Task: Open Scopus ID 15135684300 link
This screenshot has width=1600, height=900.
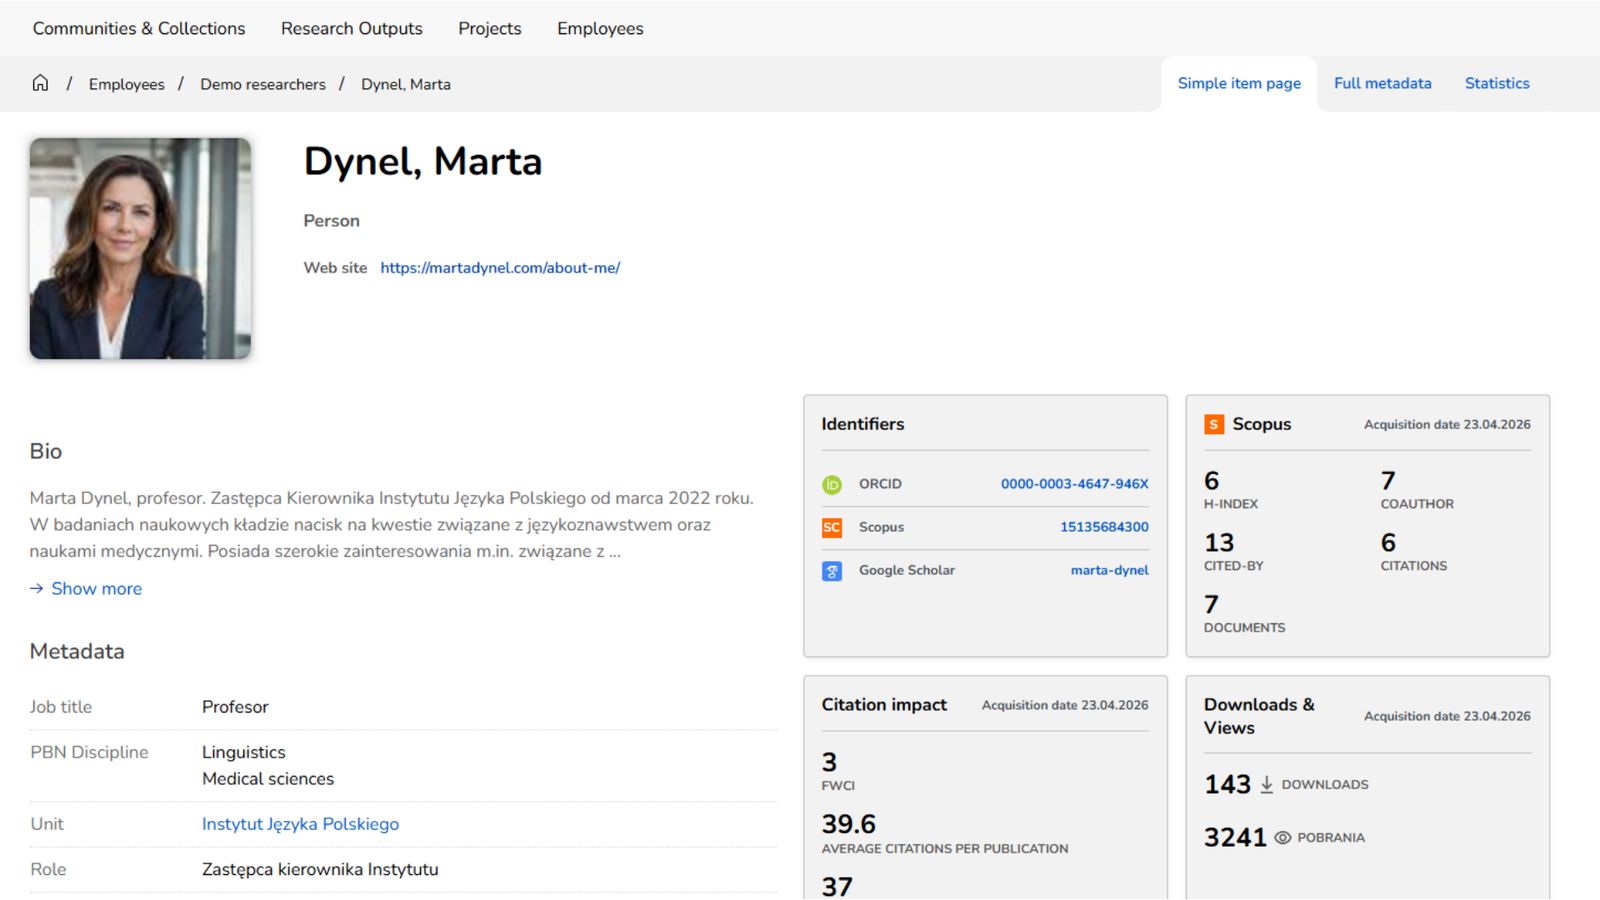Action: (1104, 527)
